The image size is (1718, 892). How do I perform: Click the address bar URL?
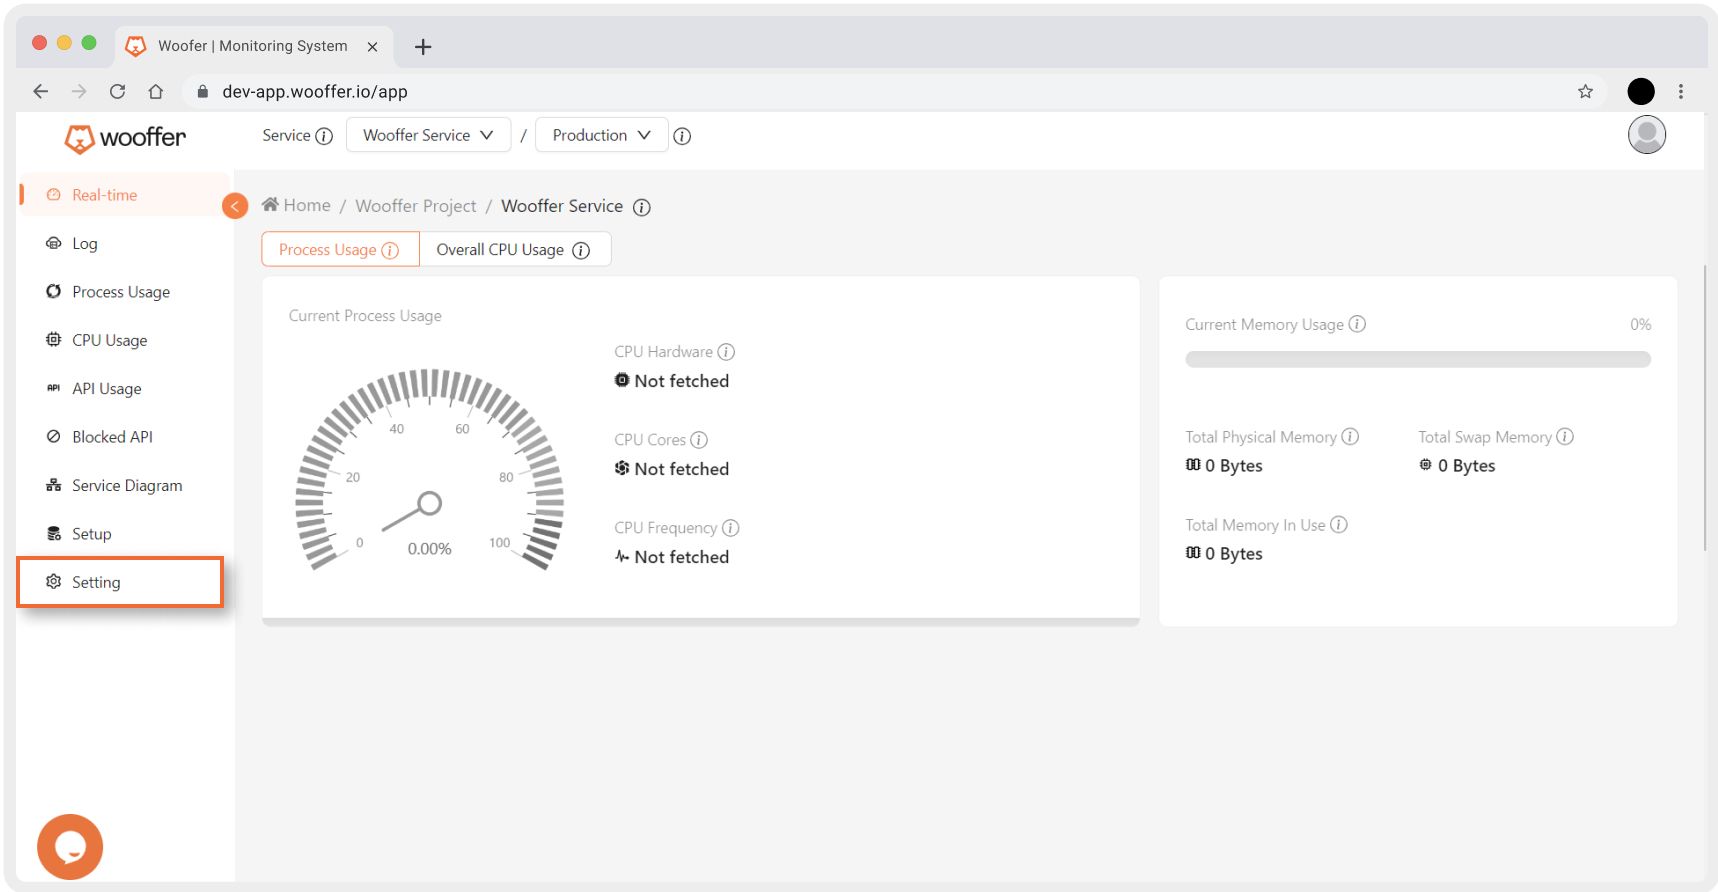click(315, 91)
